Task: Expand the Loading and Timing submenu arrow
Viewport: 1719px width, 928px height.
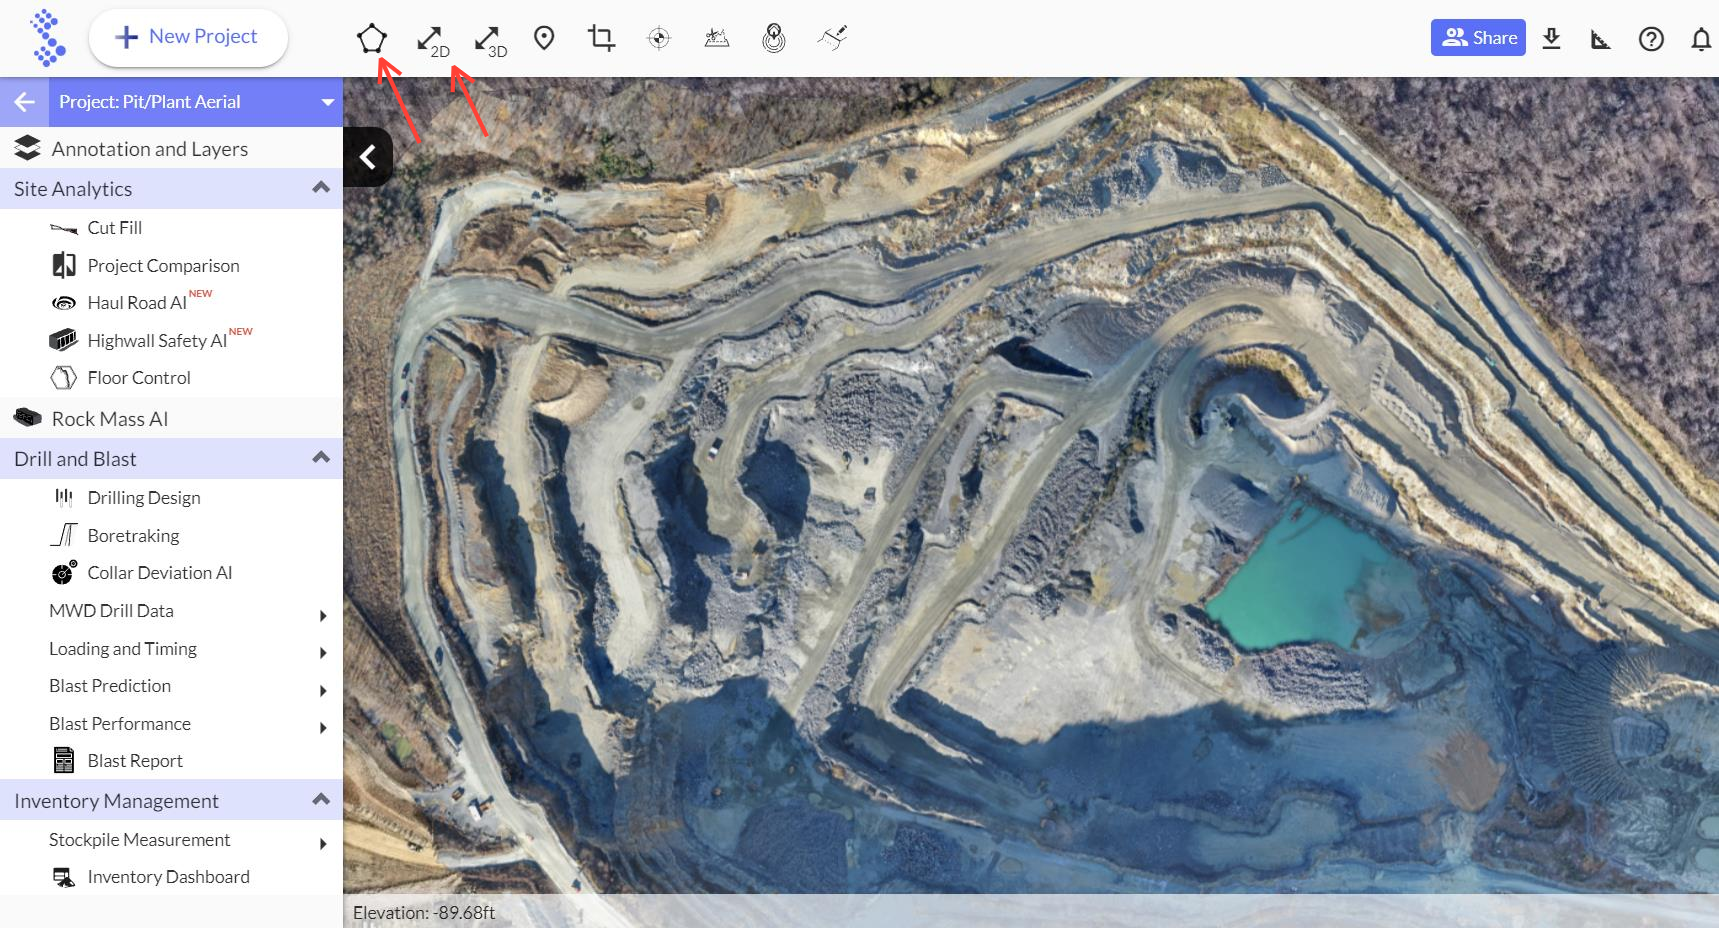Action: (323, 653)
